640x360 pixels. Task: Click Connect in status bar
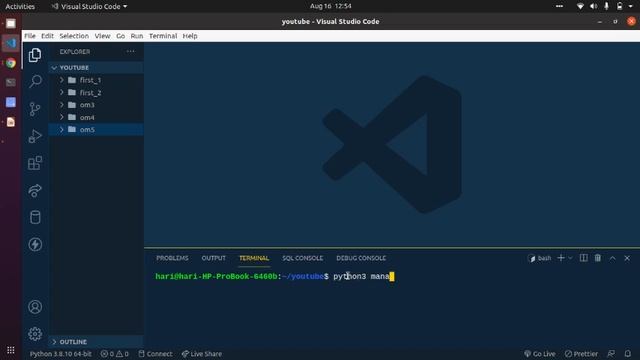tap(155, 354)
